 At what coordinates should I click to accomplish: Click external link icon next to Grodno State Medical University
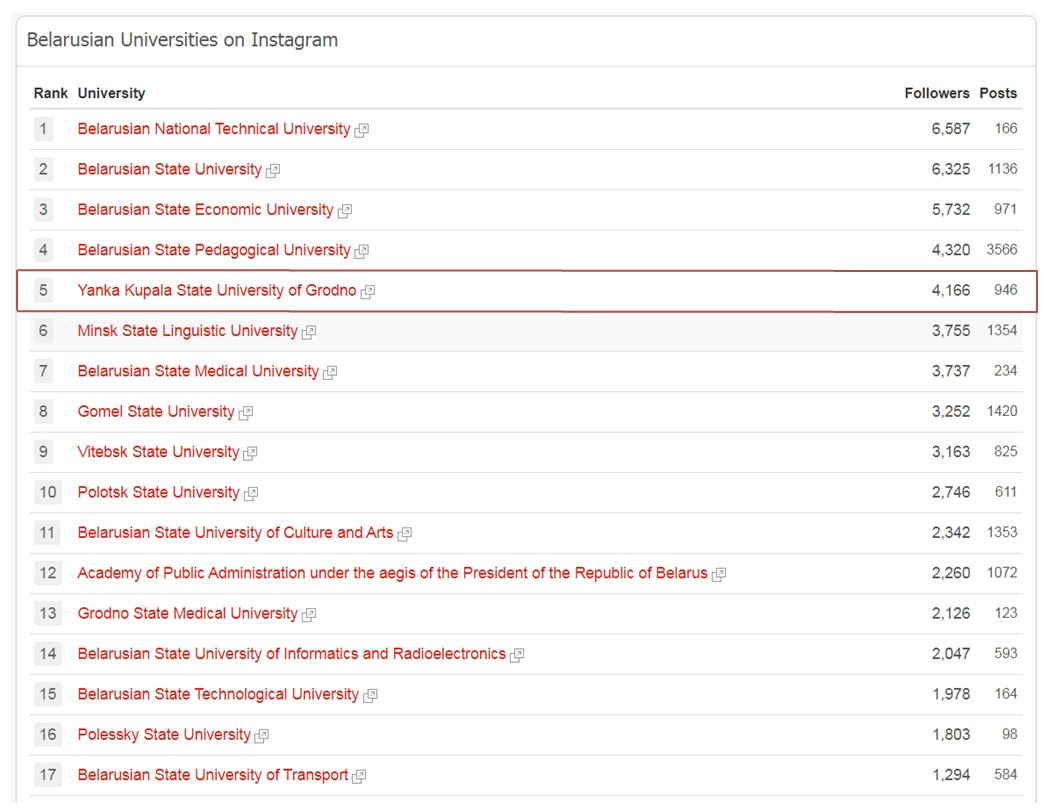click(309, 614)
